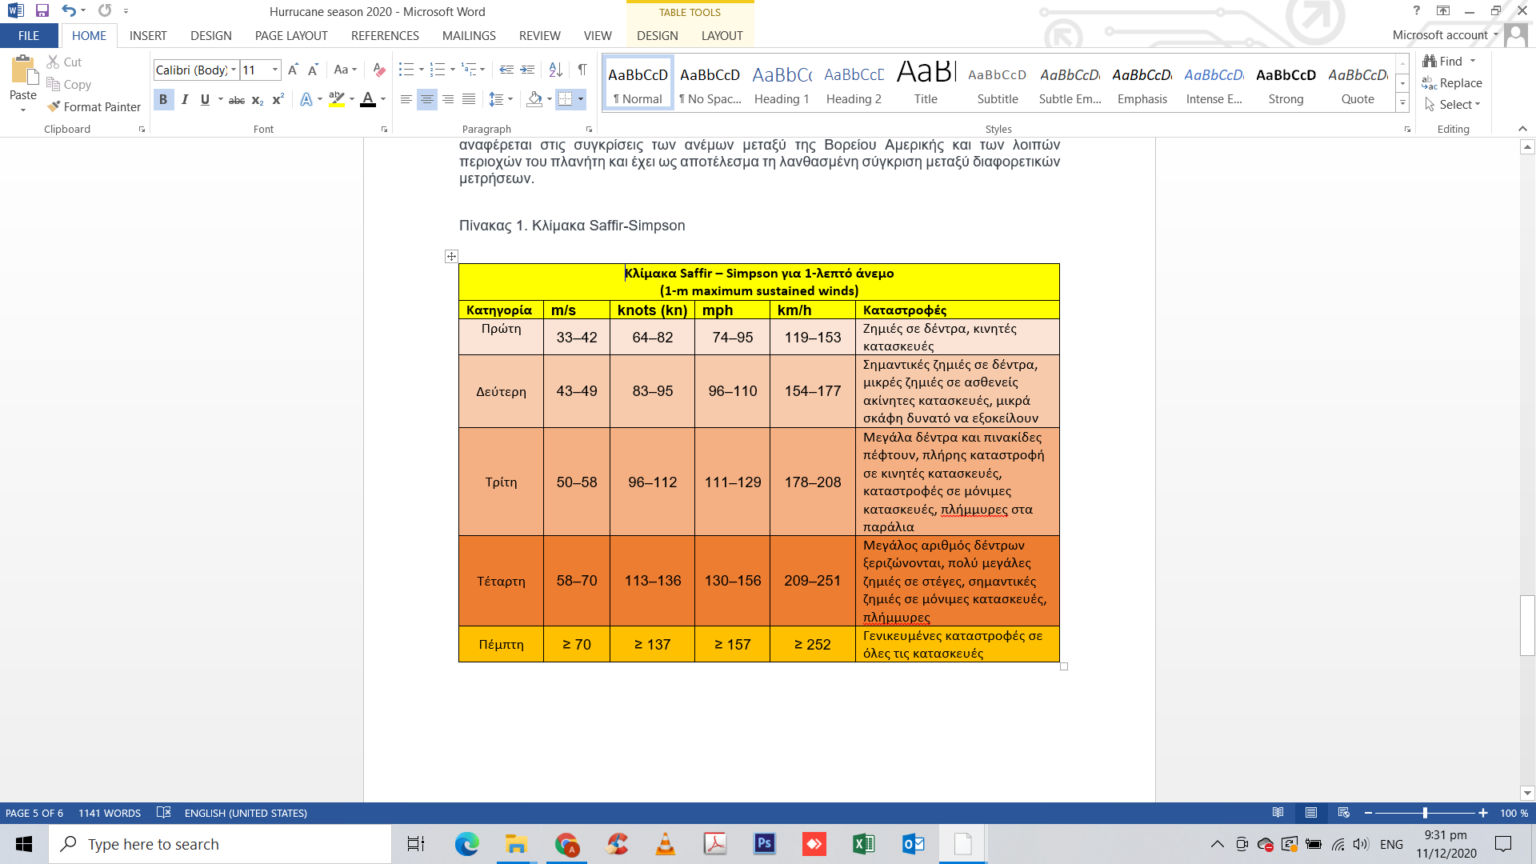The width and height of the screenshot is (1536, 864).
Task: Open the REFERENCES ribbon tab
Action: [385, 35]
